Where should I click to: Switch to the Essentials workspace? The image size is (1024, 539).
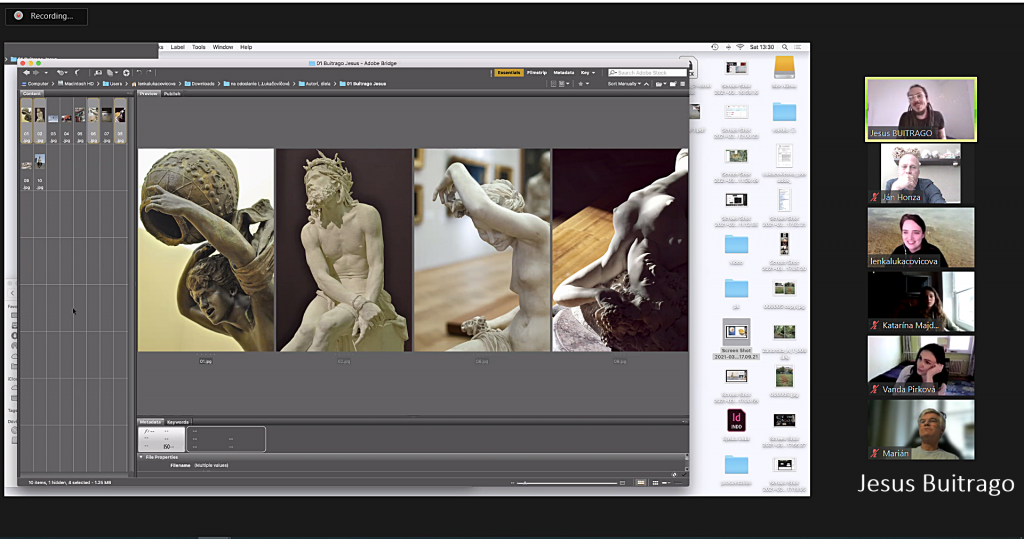[509, 73]
